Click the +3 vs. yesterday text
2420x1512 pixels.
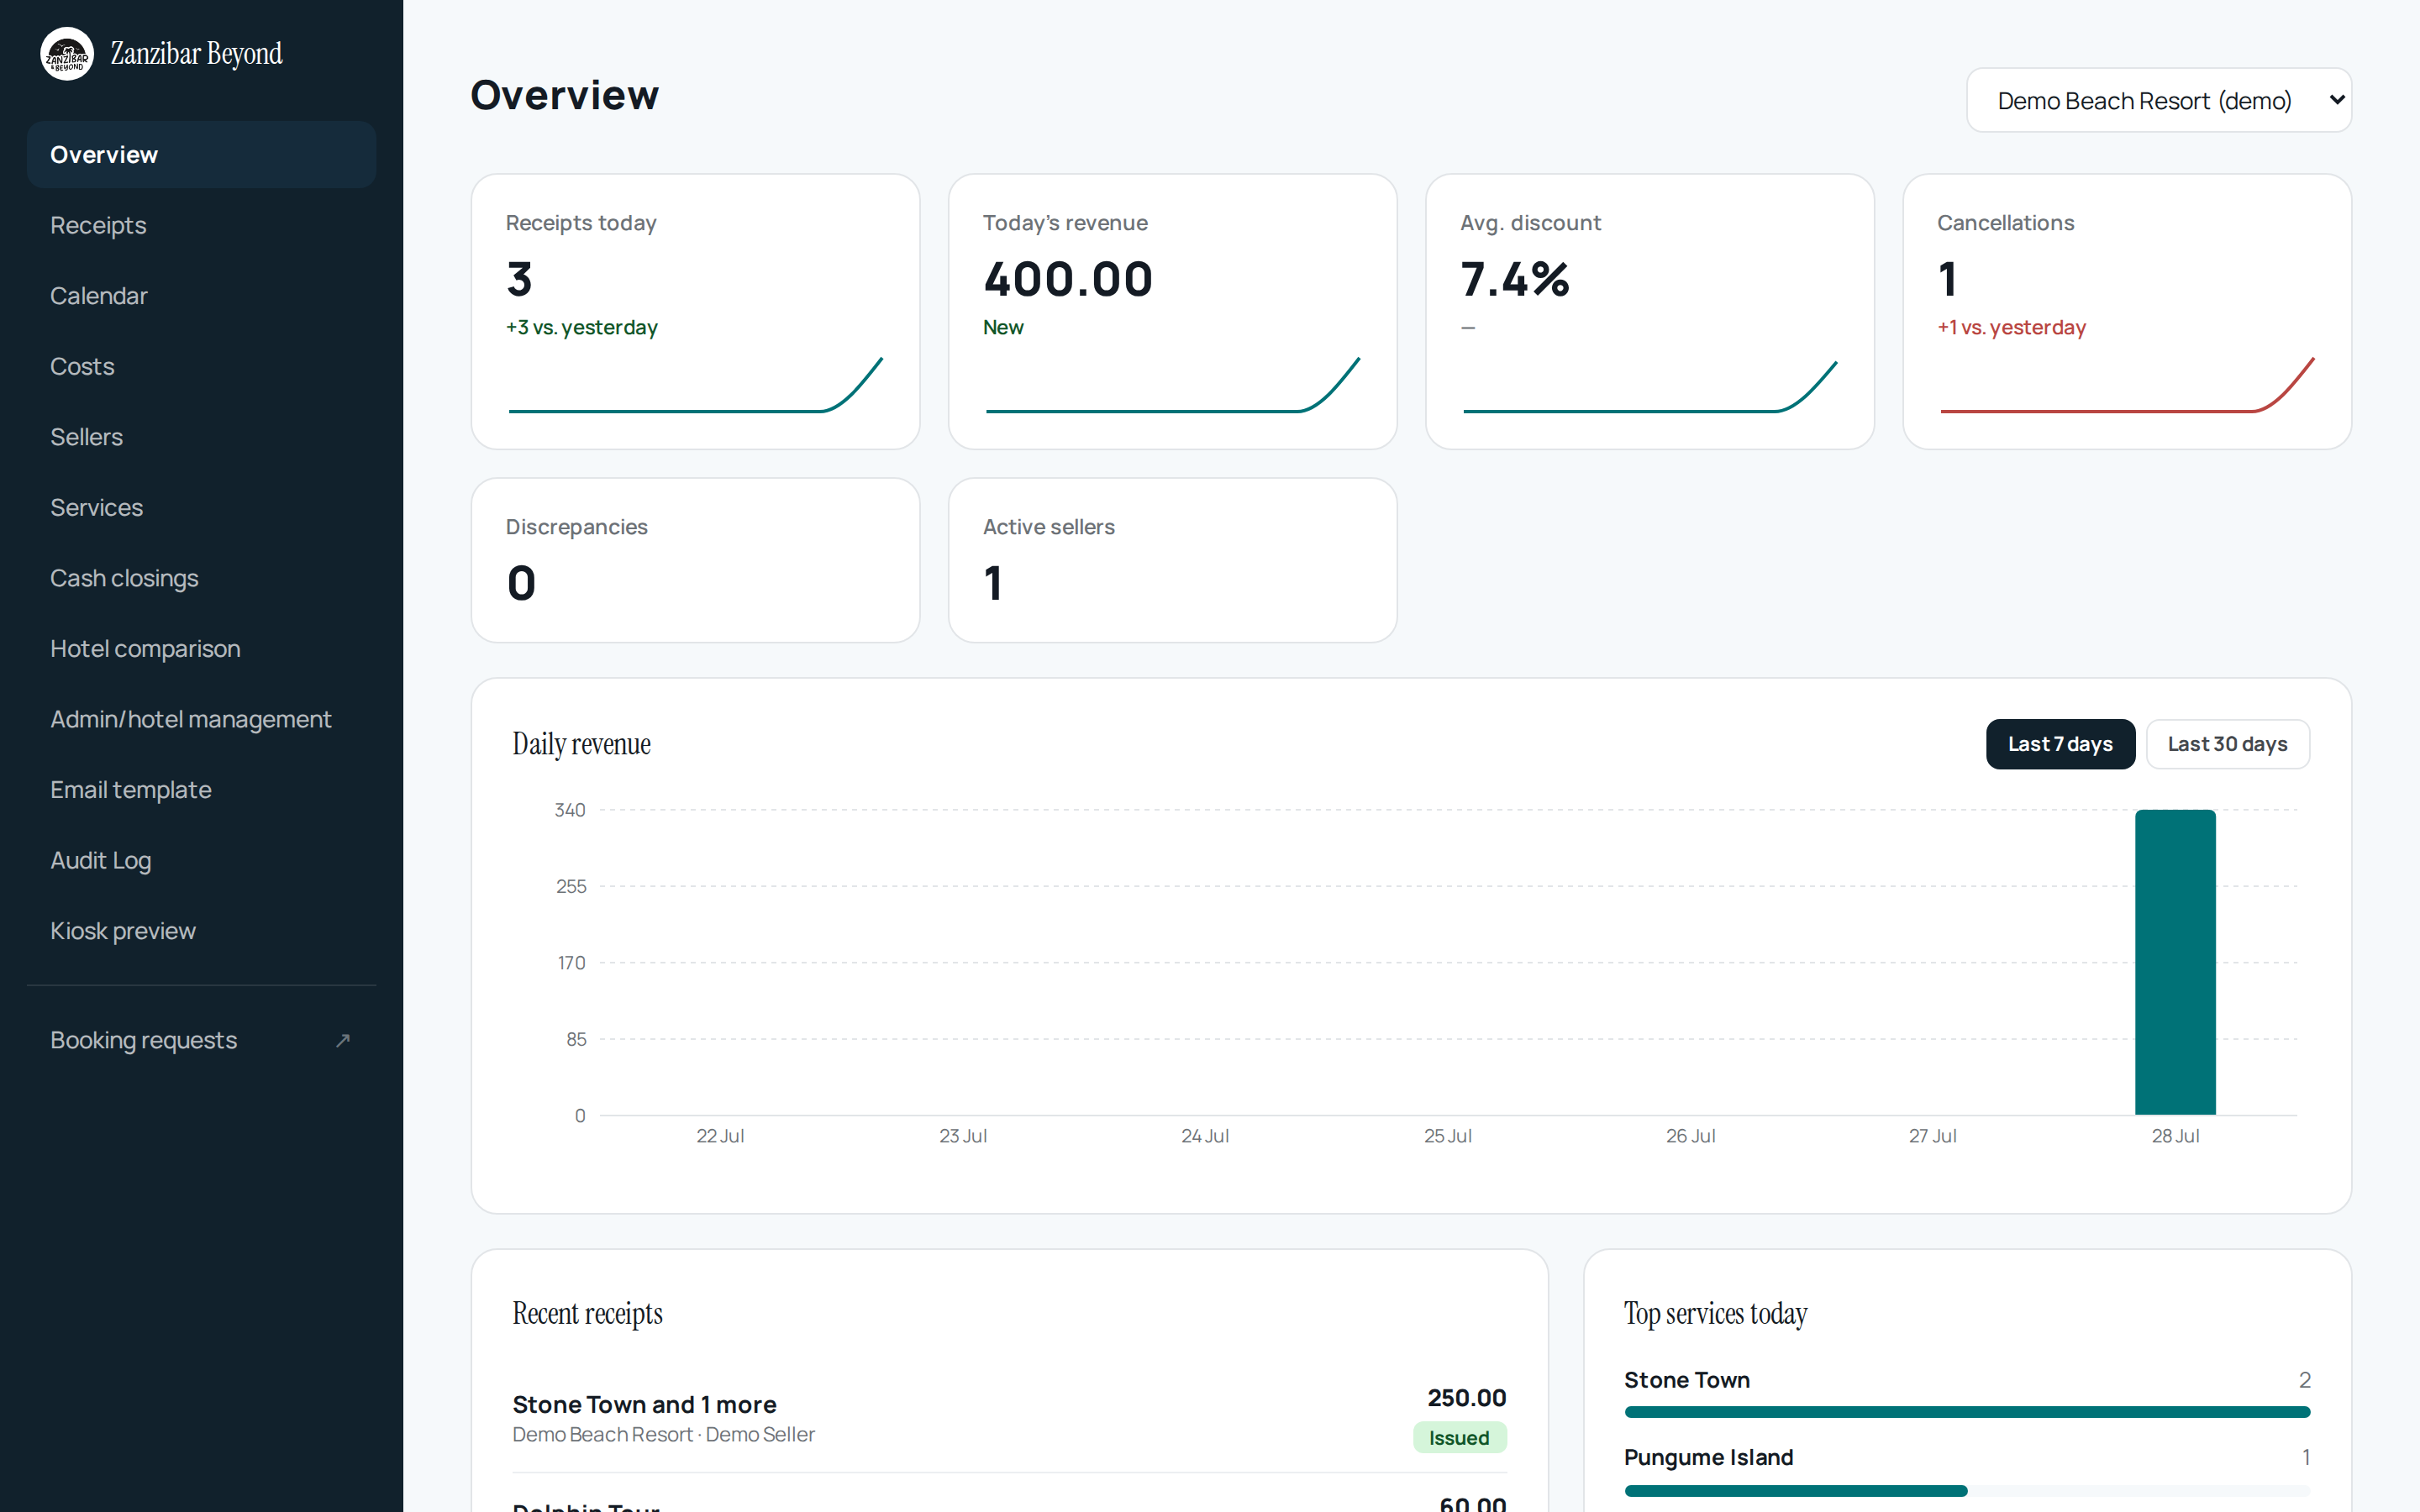(581, 327)
